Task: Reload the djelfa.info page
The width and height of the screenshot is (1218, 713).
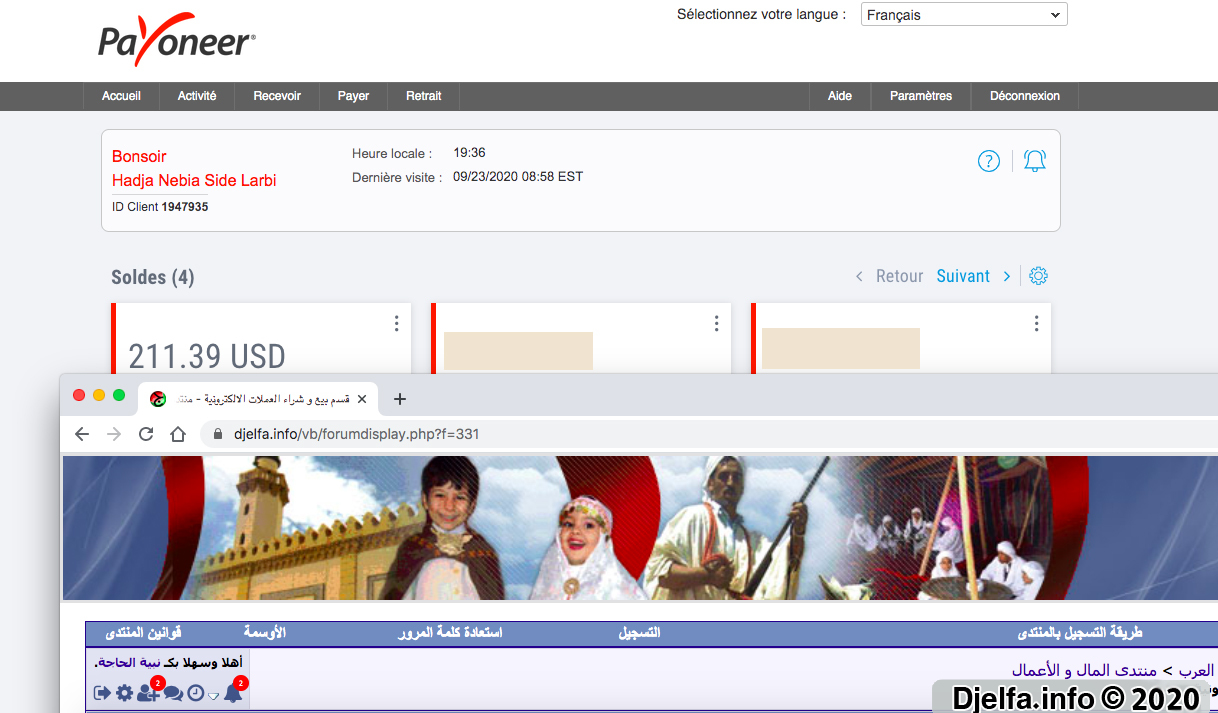Action: 146,434
